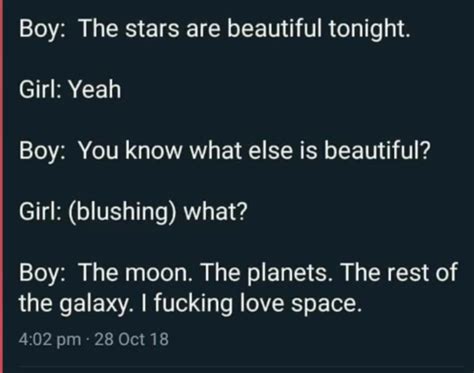
Task: Click the last 'Boy:' speaker label
Action: coord(42,274)
